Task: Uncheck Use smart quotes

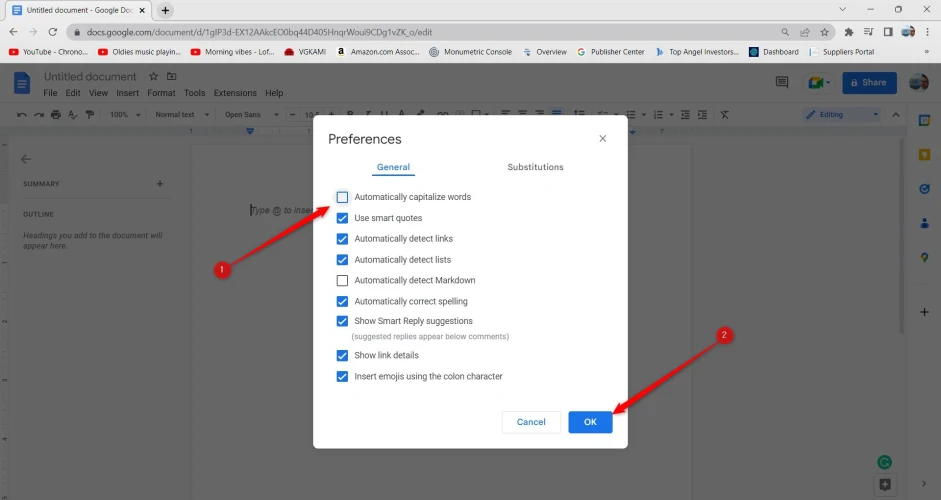Action: tap(343, 218)
